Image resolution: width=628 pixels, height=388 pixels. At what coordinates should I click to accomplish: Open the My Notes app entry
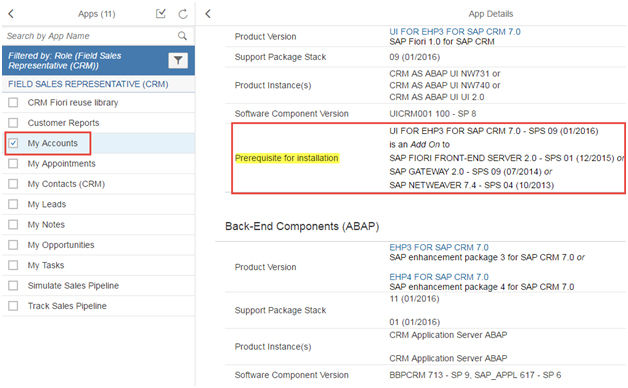pyautogui.click(x=46, y=225)
